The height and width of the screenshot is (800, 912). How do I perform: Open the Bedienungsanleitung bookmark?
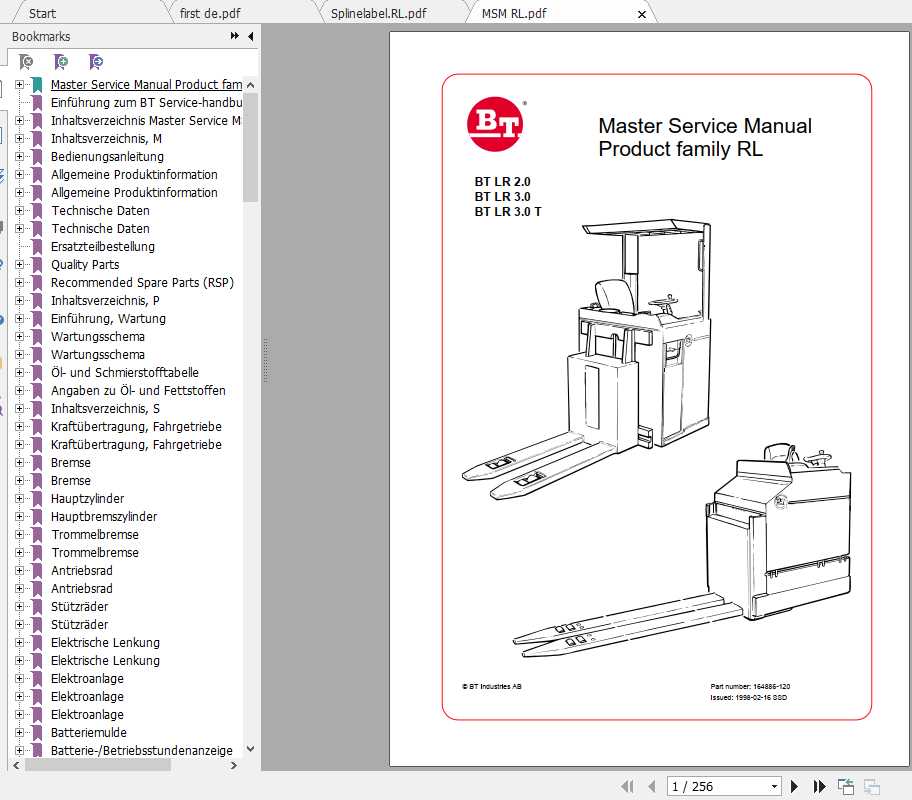coord(108,157)
